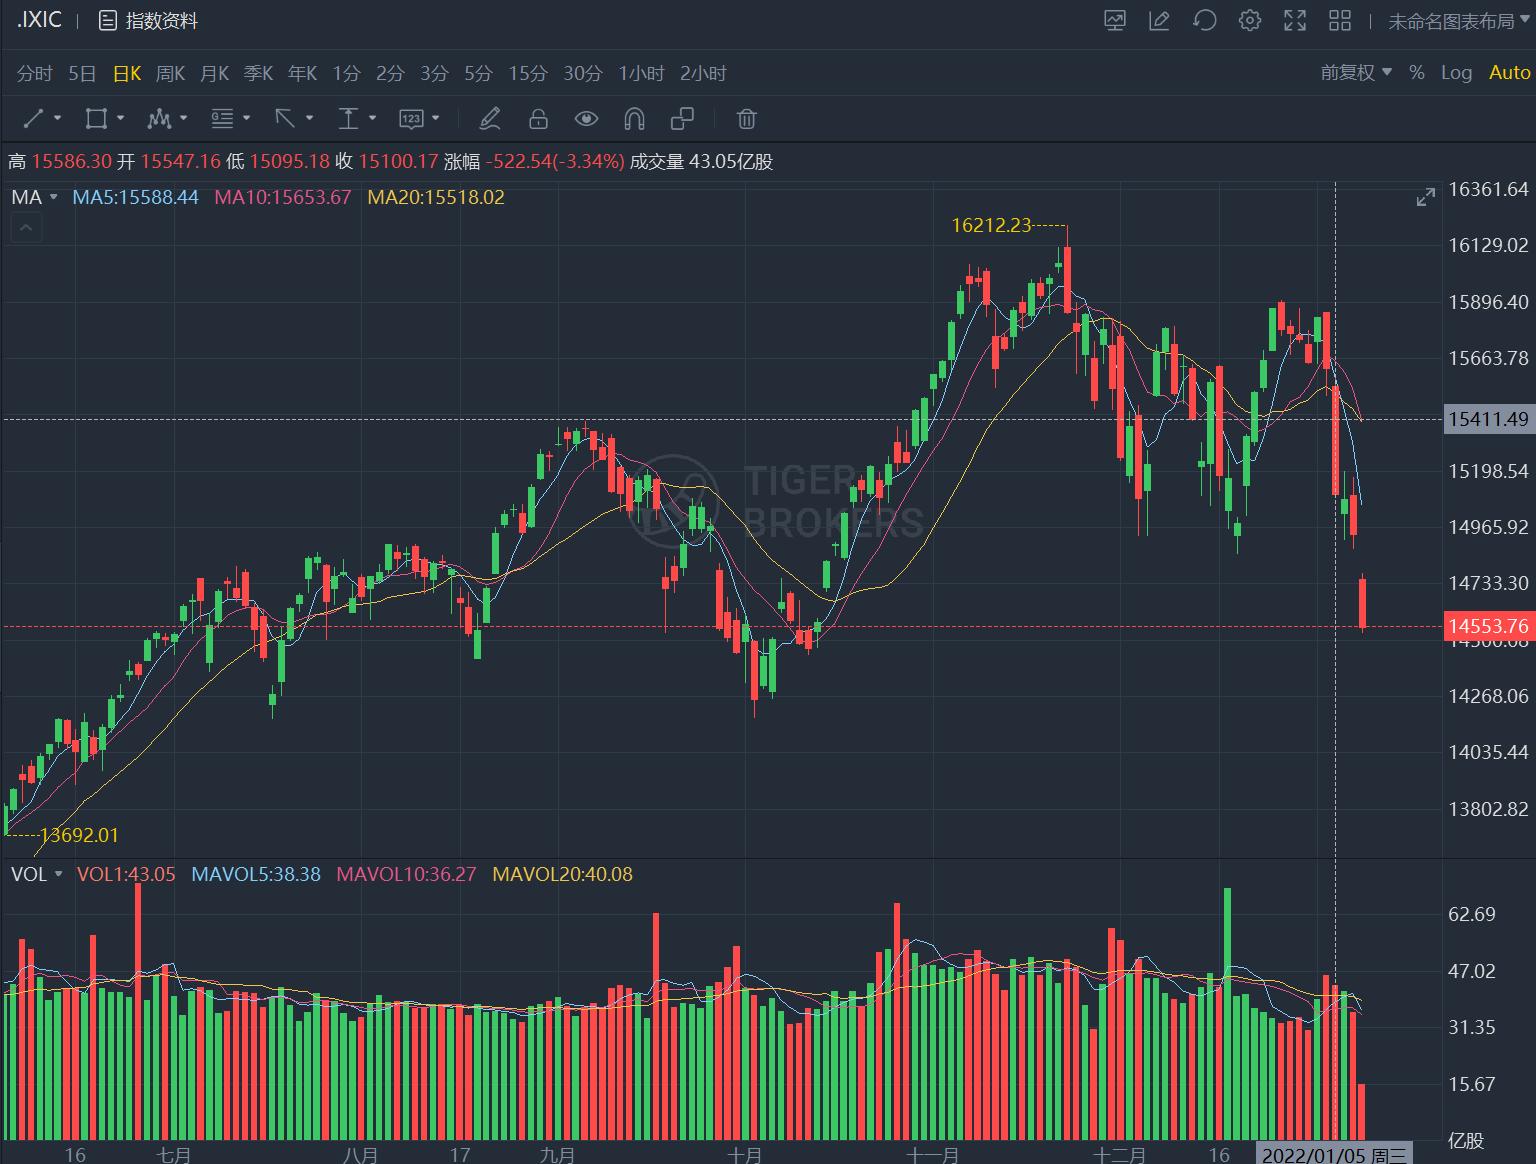The width and height of the screenshot is (1536, 1164).
Task: Click the copy drawings overlay icon
Action: click(682, 119)
